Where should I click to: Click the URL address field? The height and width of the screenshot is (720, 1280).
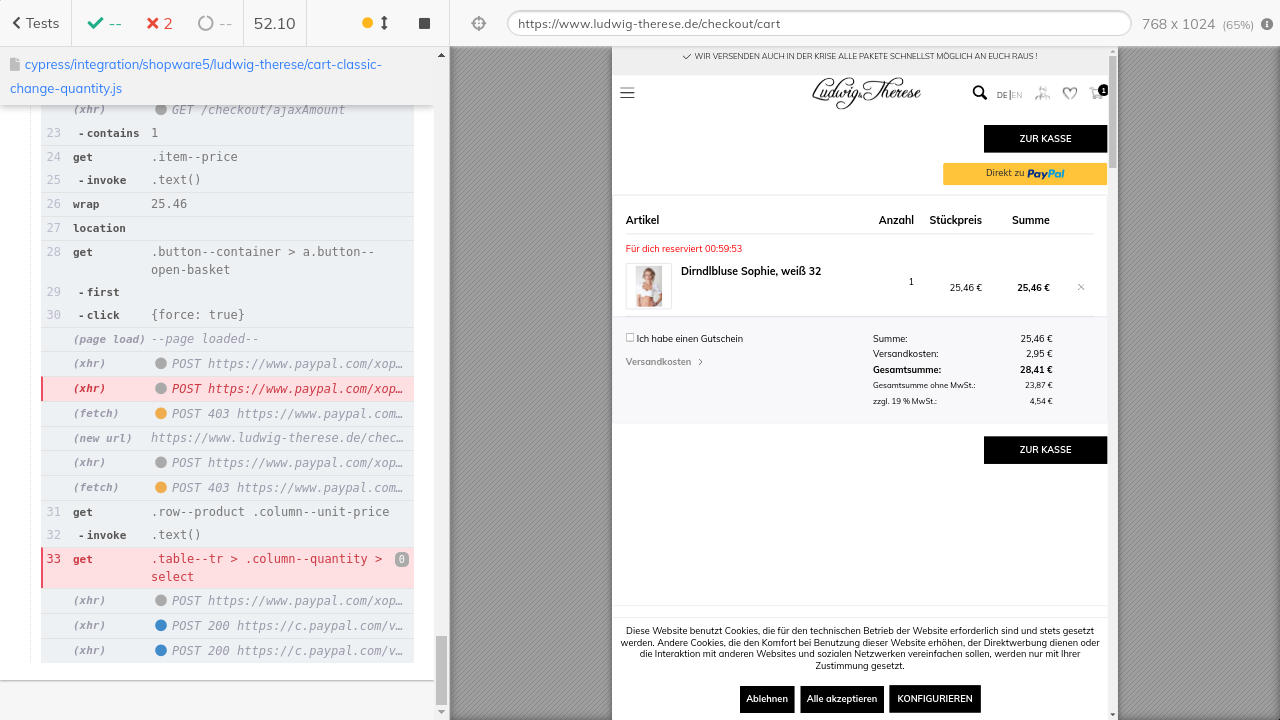point(818,24)
